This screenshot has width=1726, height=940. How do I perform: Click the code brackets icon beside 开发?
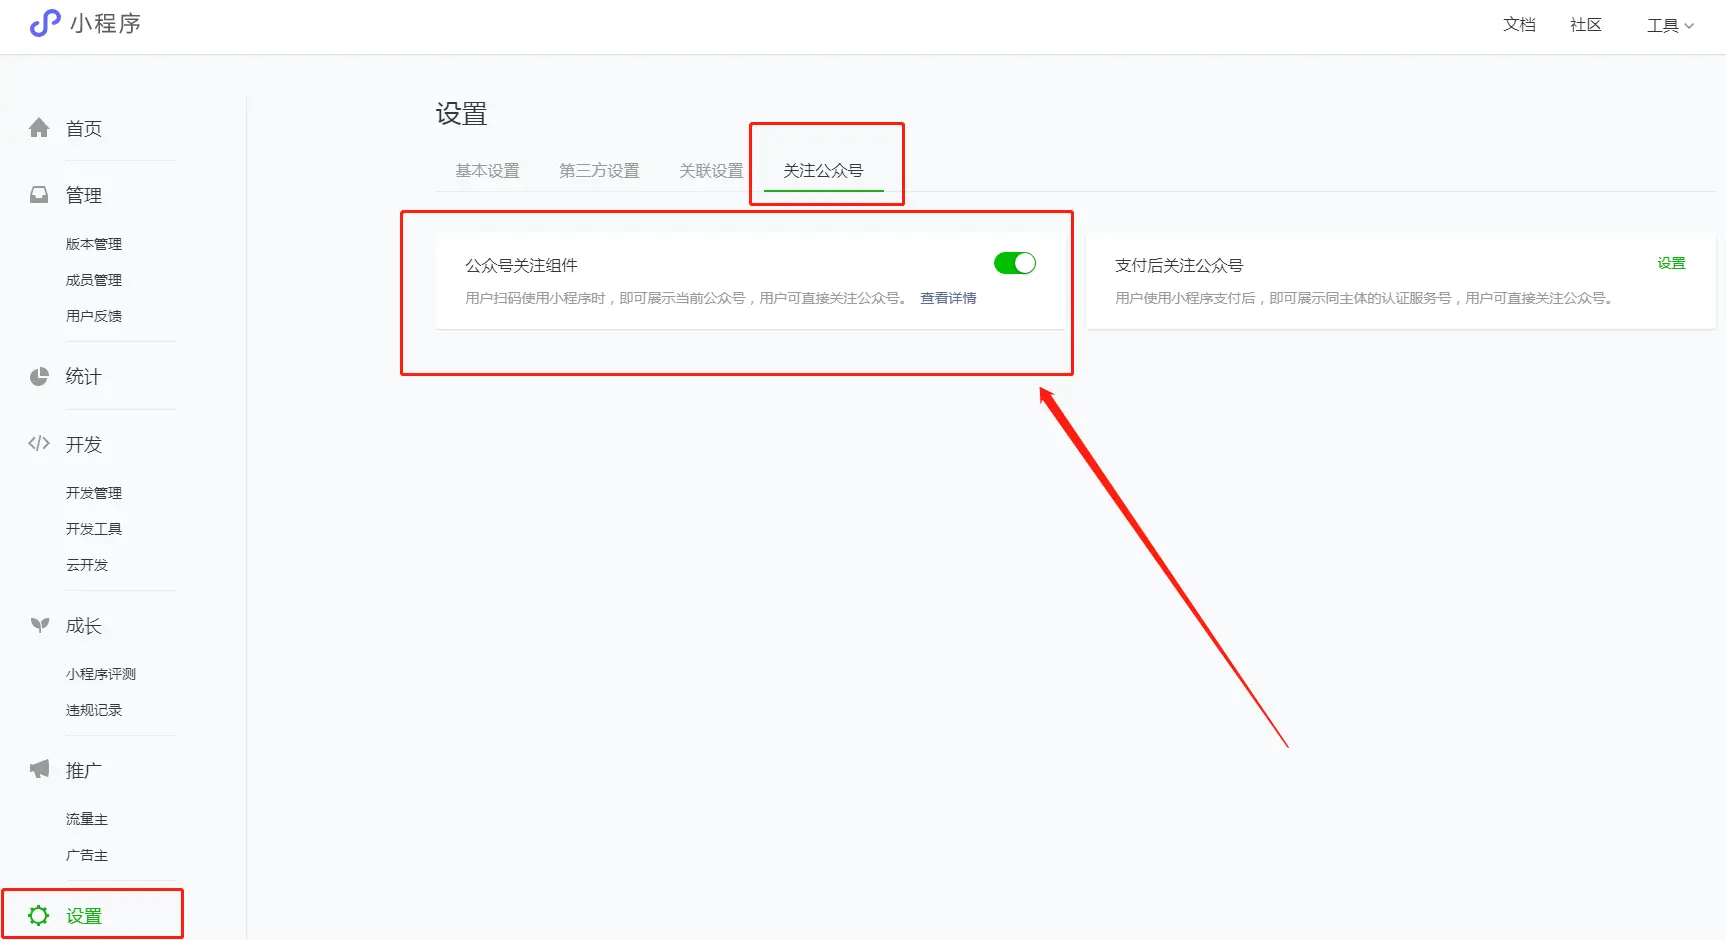[39, 444]
